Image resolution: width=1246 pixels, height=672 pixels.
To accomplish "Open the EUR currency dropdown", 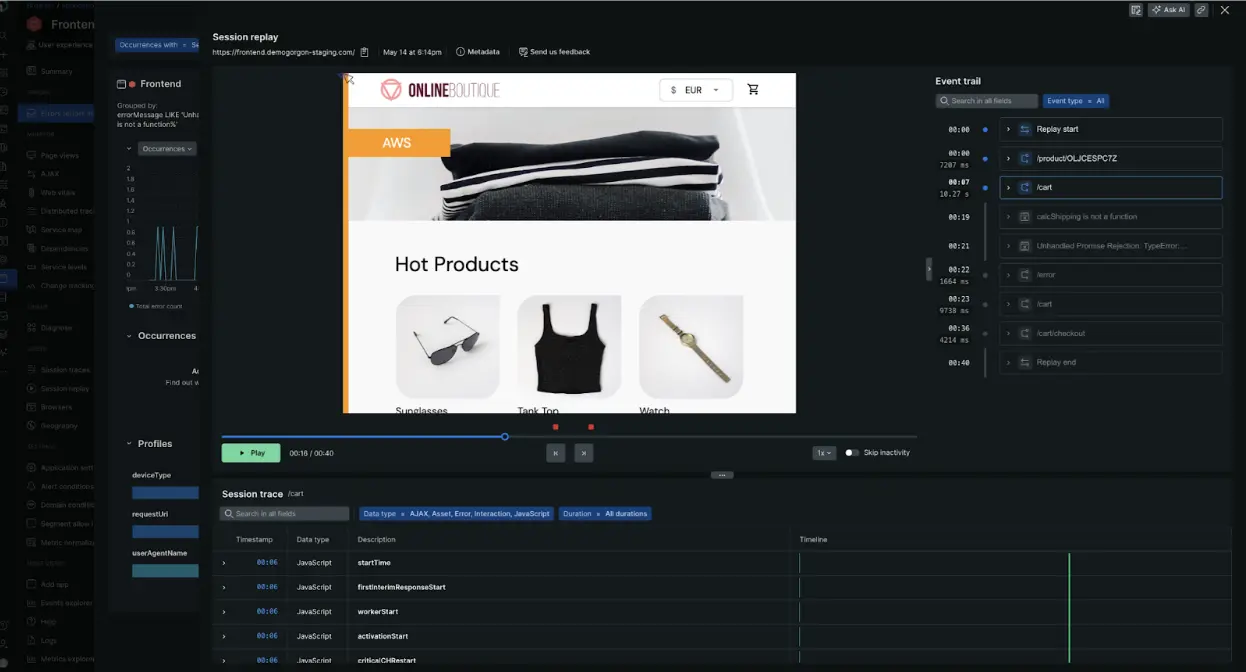I will point(696,90).
